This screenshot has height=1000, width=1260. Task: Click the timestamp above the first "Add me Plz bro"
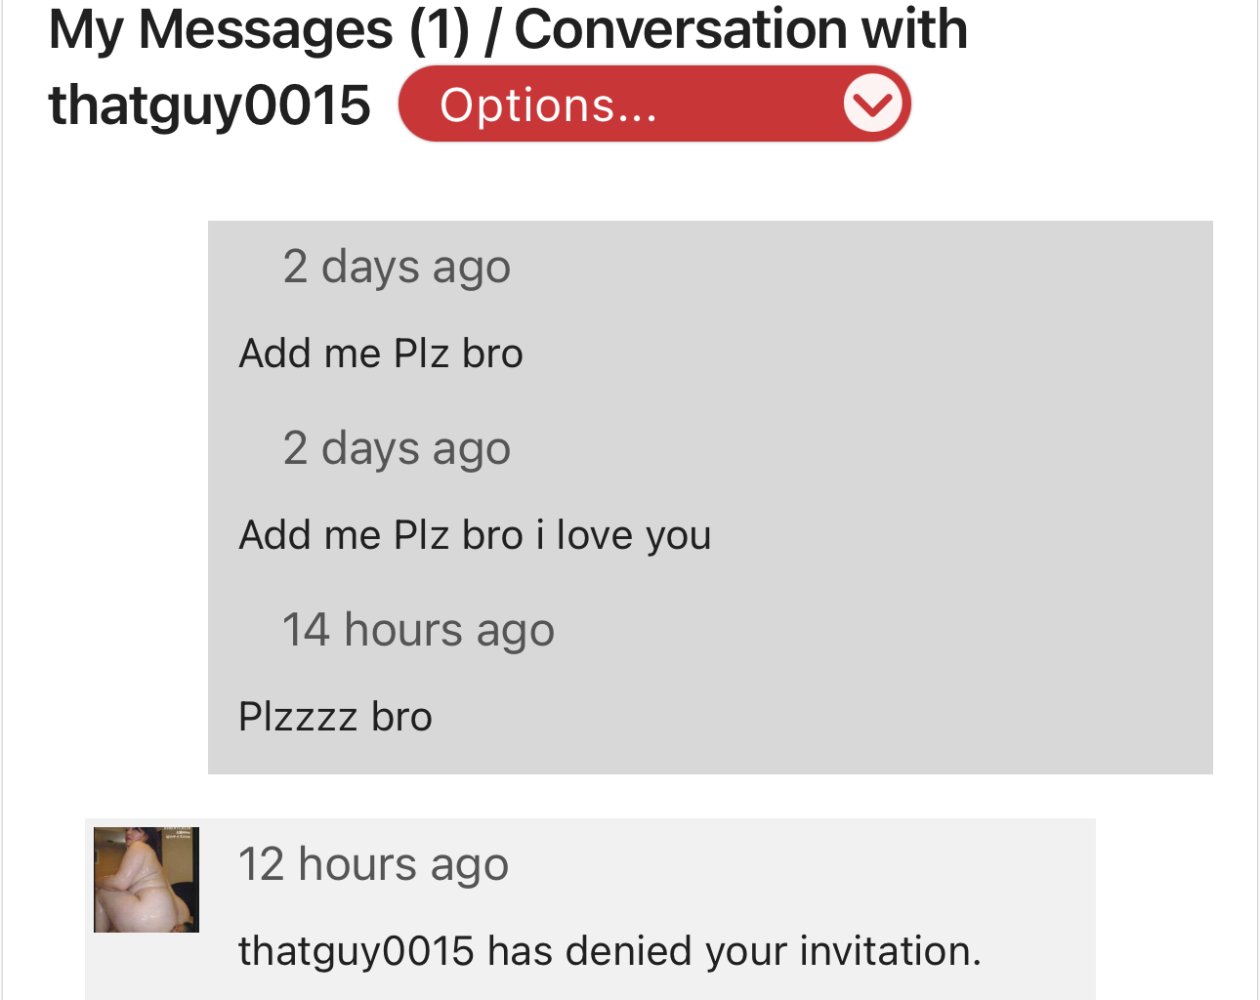(396, 267)
